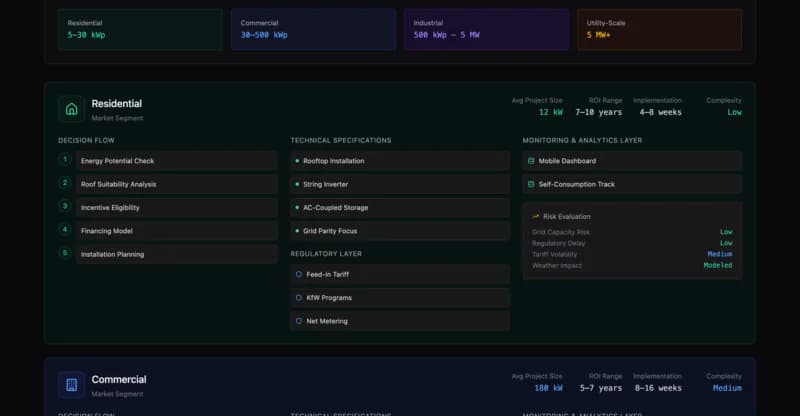Click the Self-Consumption Track icon
800x416 pixels.
[531, 184]
